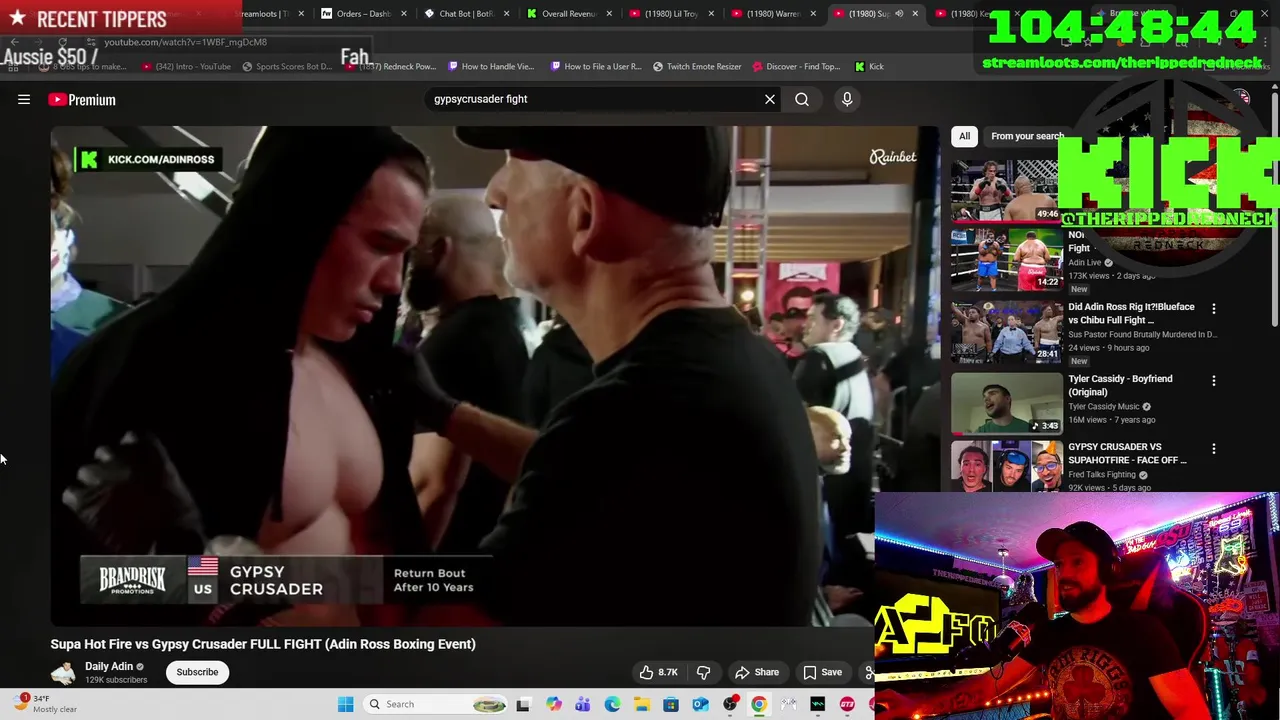Select the From your search chip
Image resolution: width=1280 pixels, height=720 pixels.
[1027, 136]
